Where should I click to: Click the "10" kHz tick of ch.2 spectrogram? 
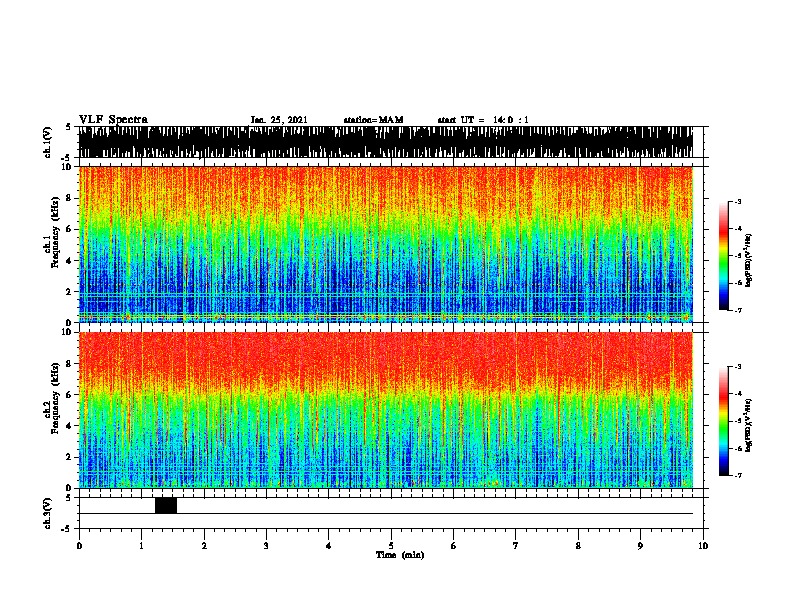[x=68, y=332]
